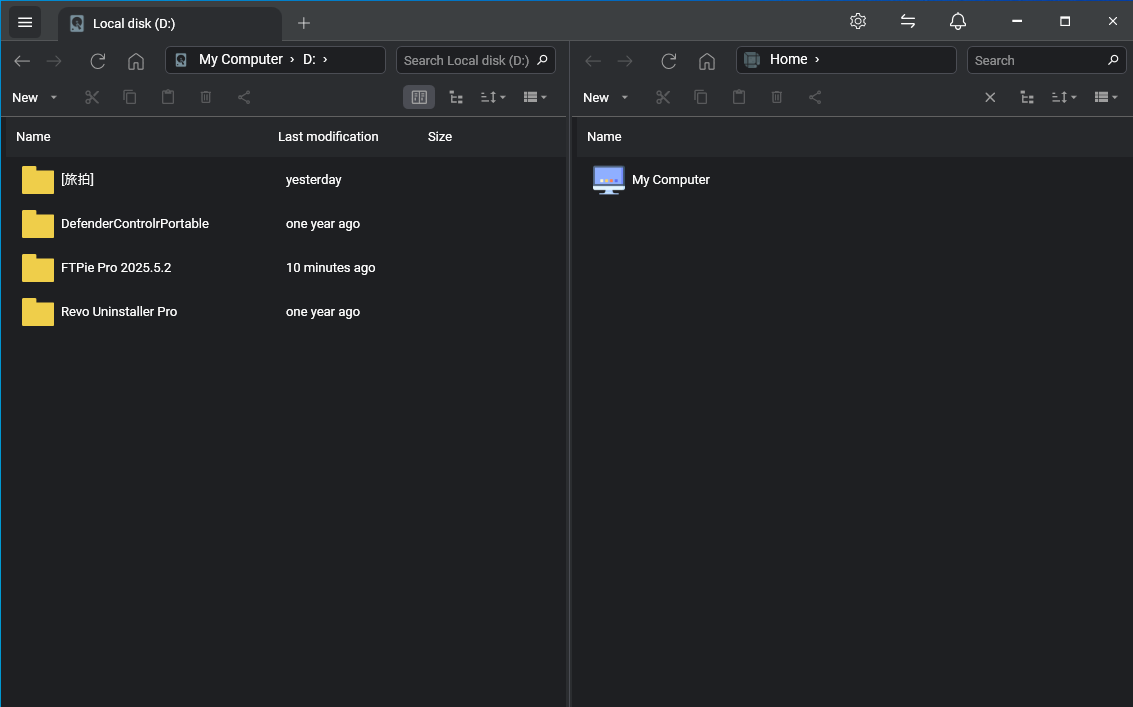Open notifications bell
Screen dimensions: 1133x707
pyautogui.click(x=958, y=21)
